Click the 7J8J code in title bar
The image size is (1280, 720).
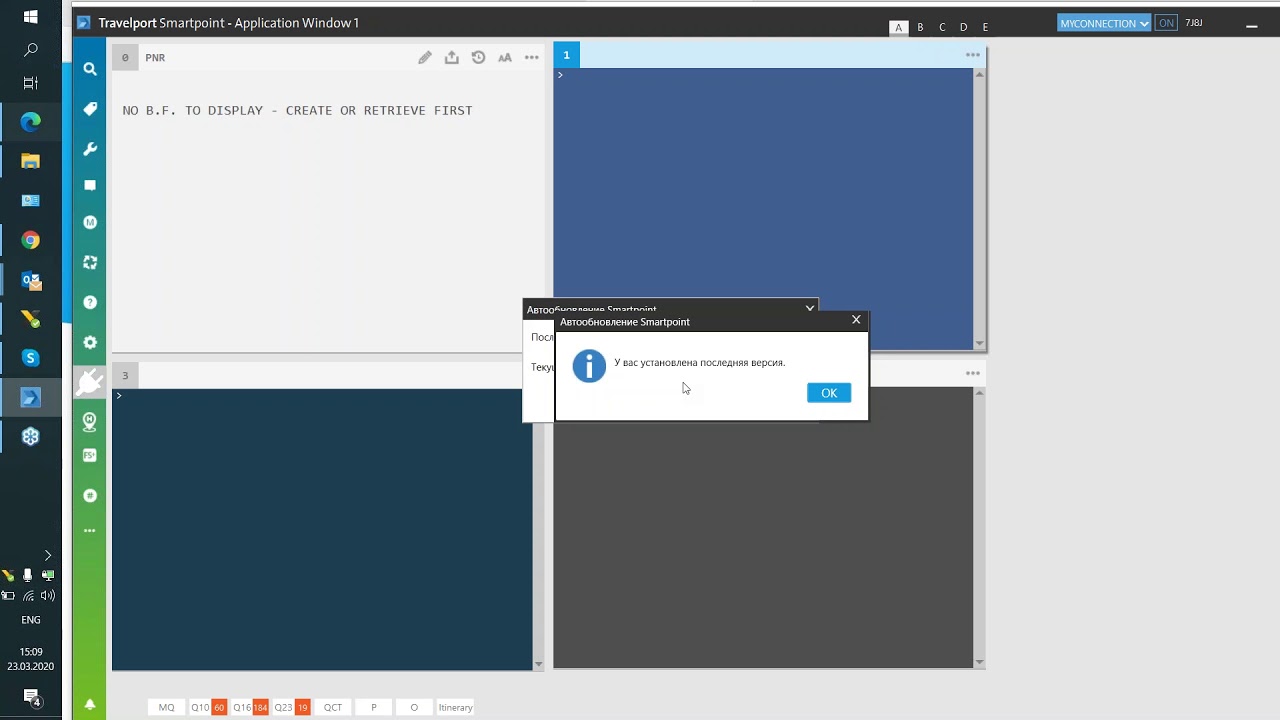click(1194, 23)
